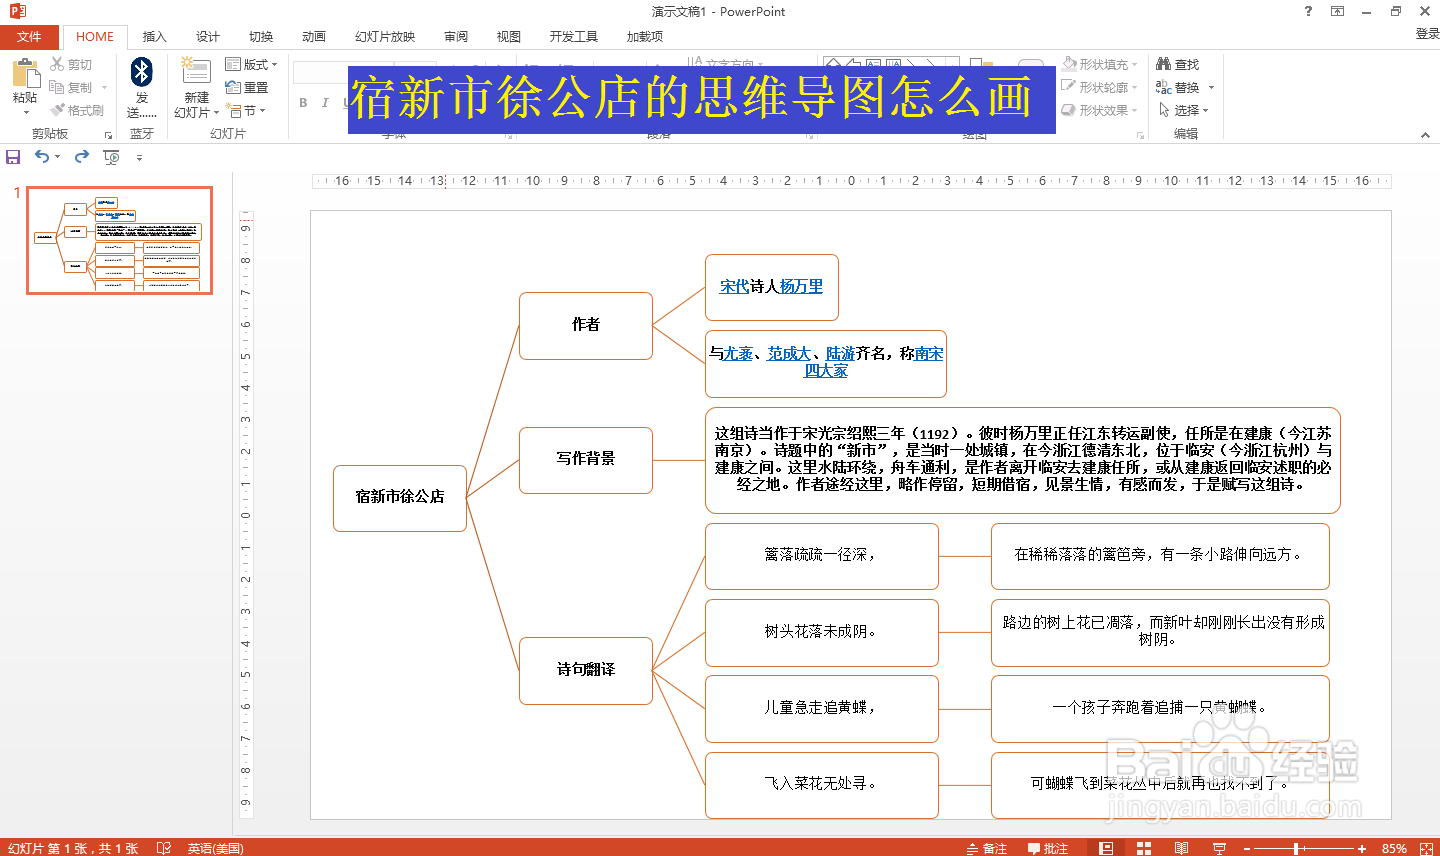Click the fit slide to window icon
This screenshot has width=1440, height=856.
(x=1427, y=848)
